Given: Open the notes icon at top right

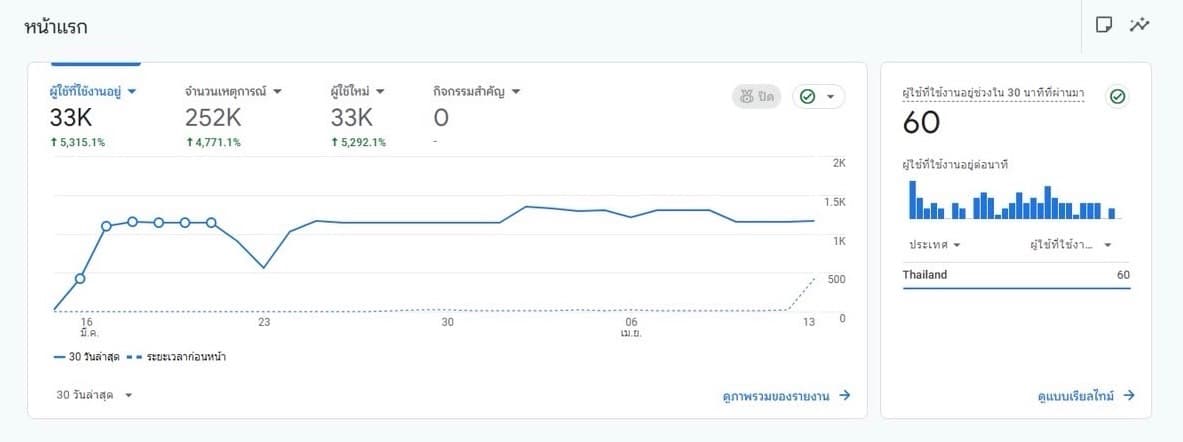Looking at the screenshot, I should click(x=1104, y=25).
